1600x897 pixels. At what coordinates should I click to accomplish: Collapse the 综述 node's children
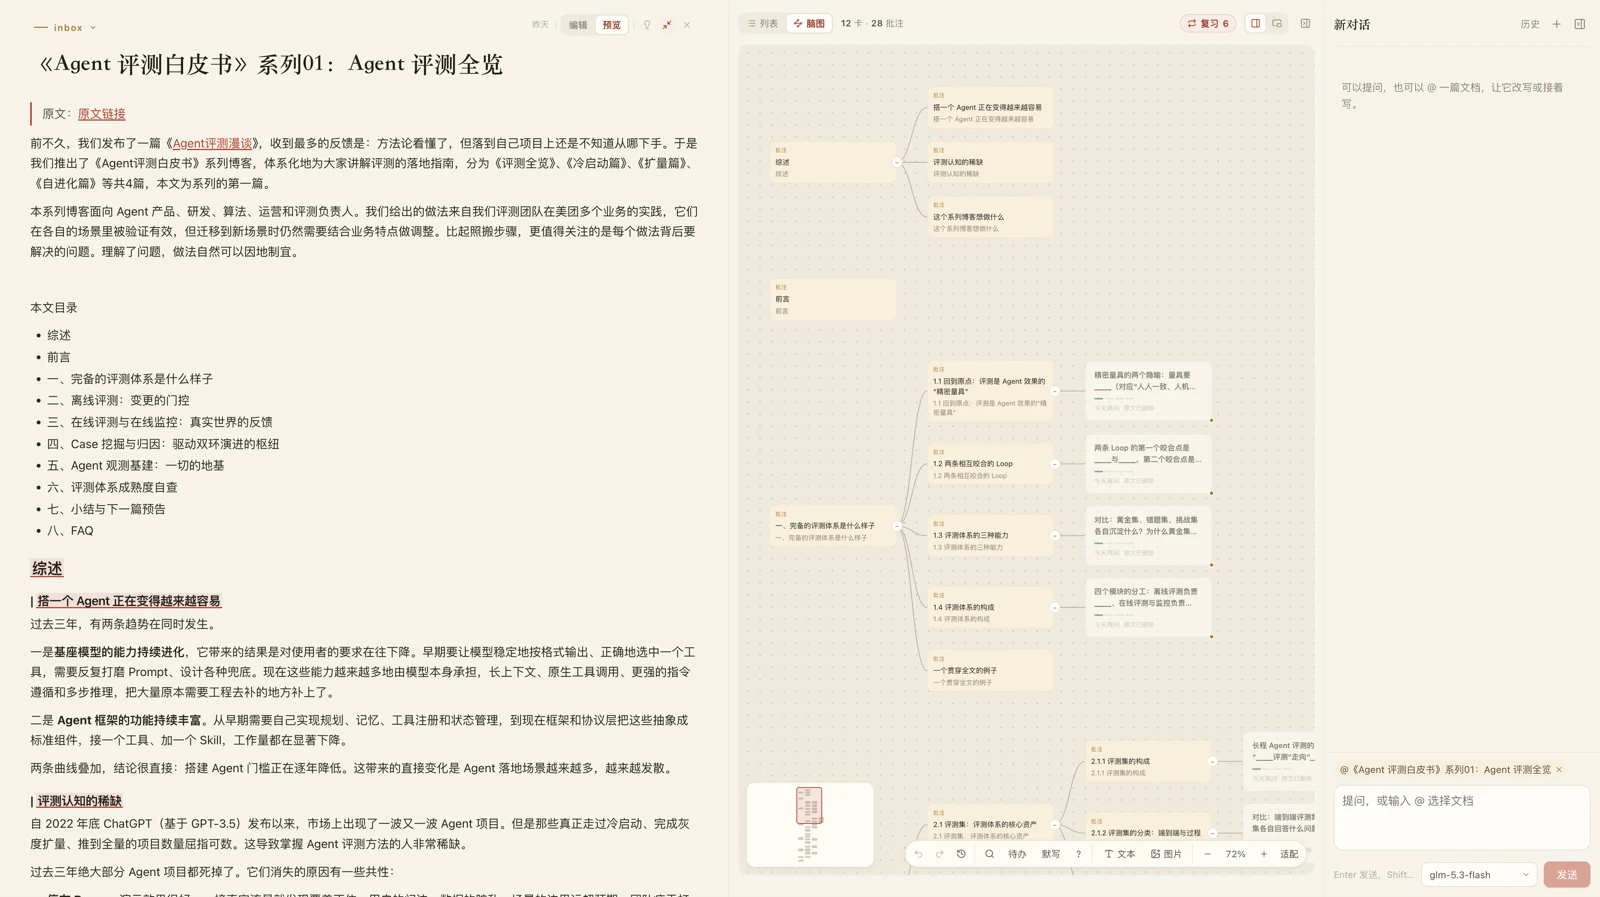(x=897, y=162)
